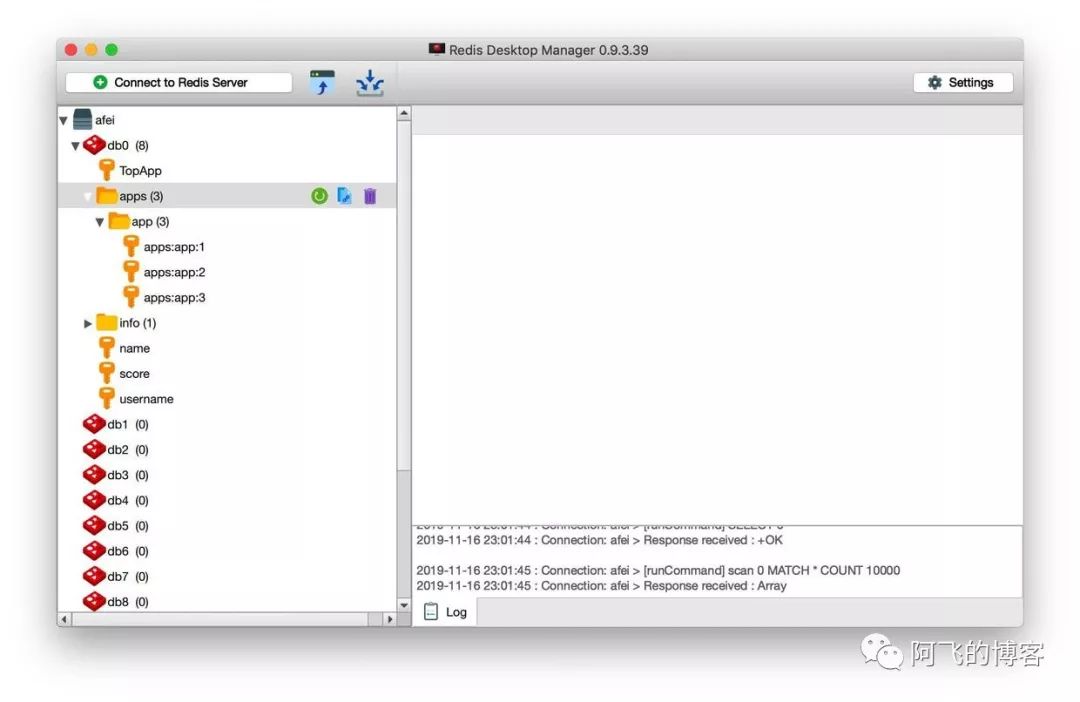Click the key icon of apps:app:3
The height and width of the screenshot is (702, 1080).
coord(131,298)
